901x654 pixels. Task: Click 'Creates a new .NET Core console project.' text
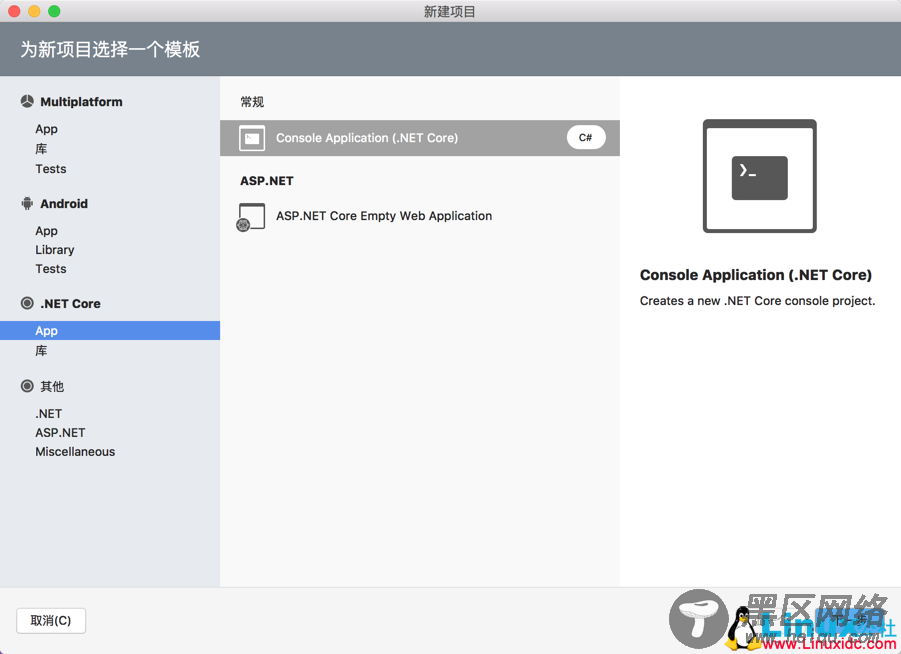[757, 301]
